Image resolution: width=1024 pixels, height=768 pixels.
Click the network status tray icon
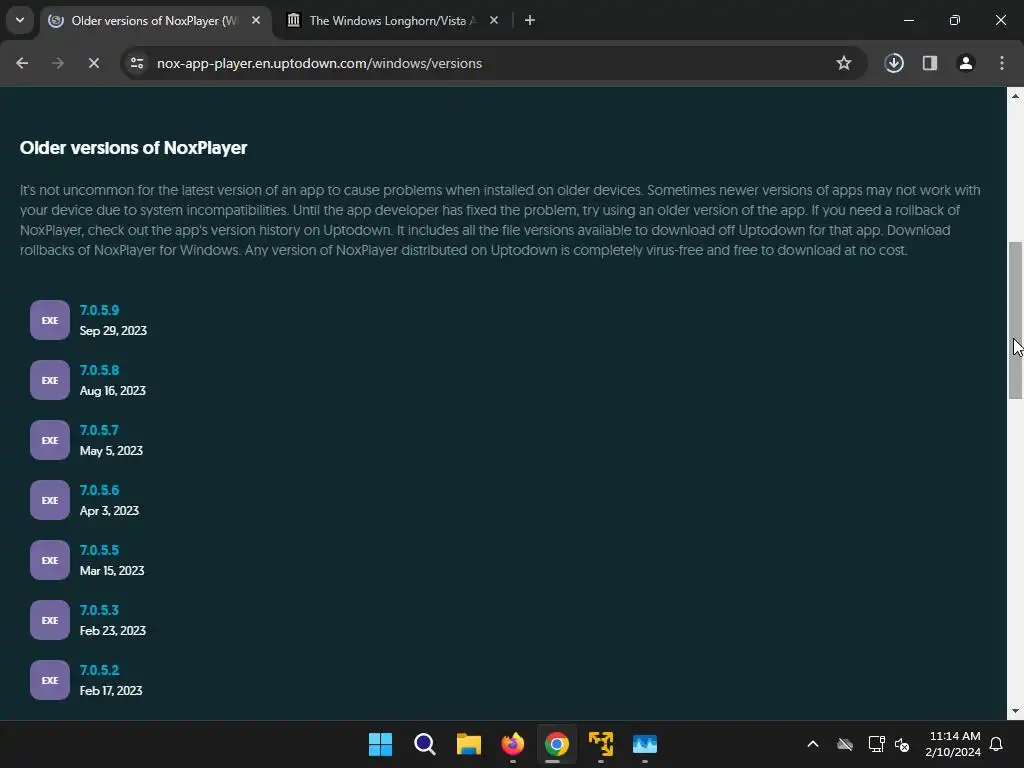[876, 744]
